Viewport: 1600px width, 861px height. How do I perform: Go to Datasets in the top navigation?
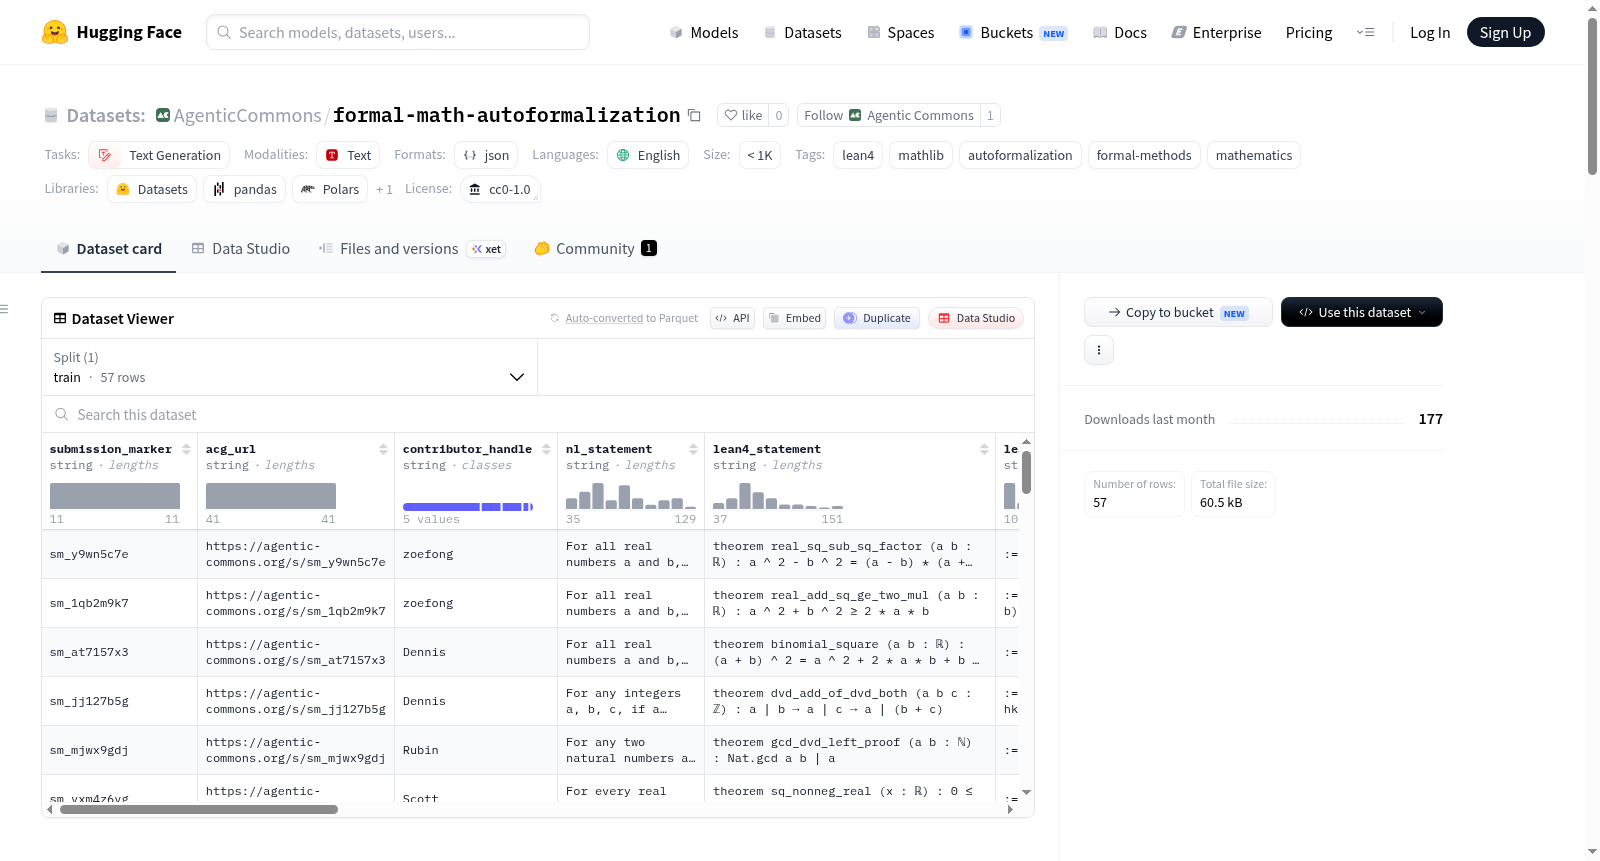pyautogui.click(x=802, y=33)
